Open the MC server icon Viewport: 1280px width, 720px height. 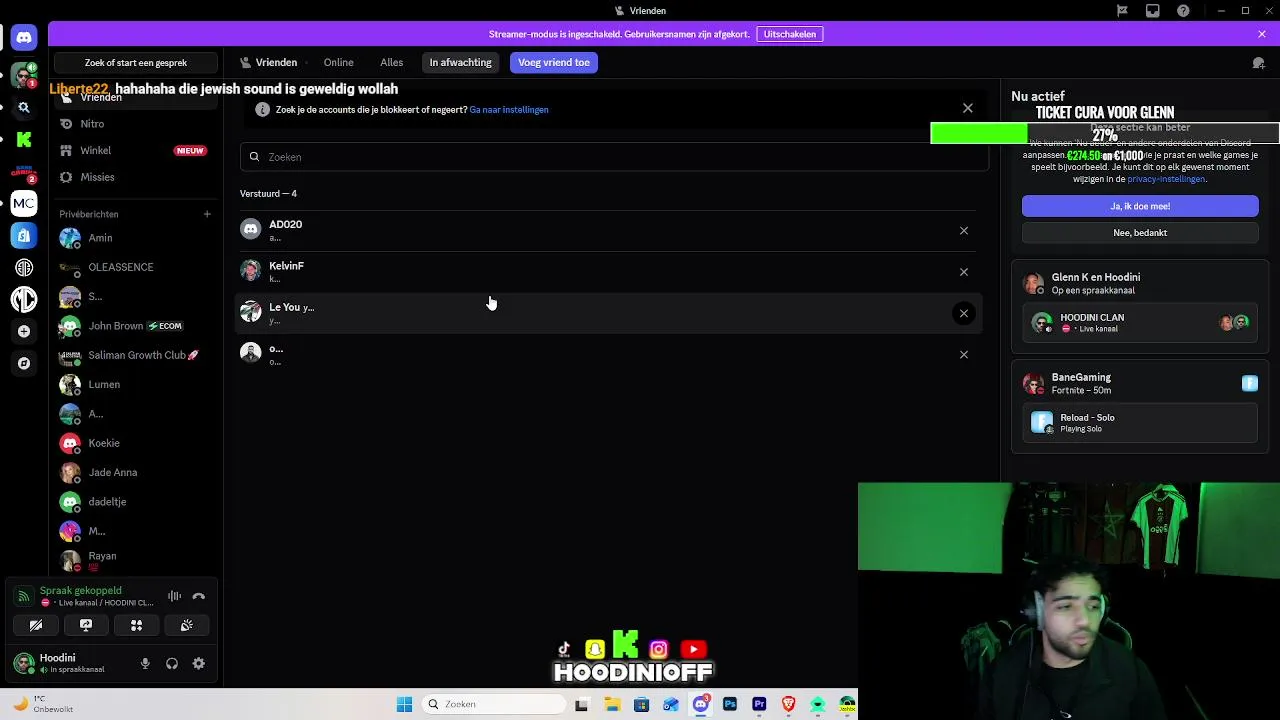(24, 203)
